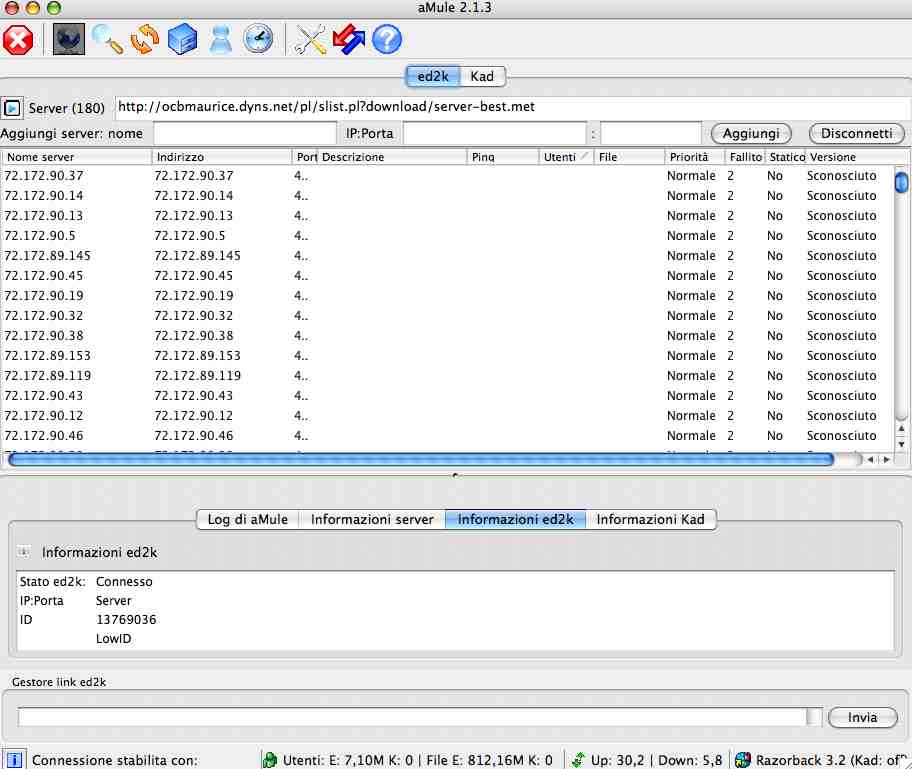Select server row 72.172.89.153
912x769 pixels.
click(x=447, y=355)
